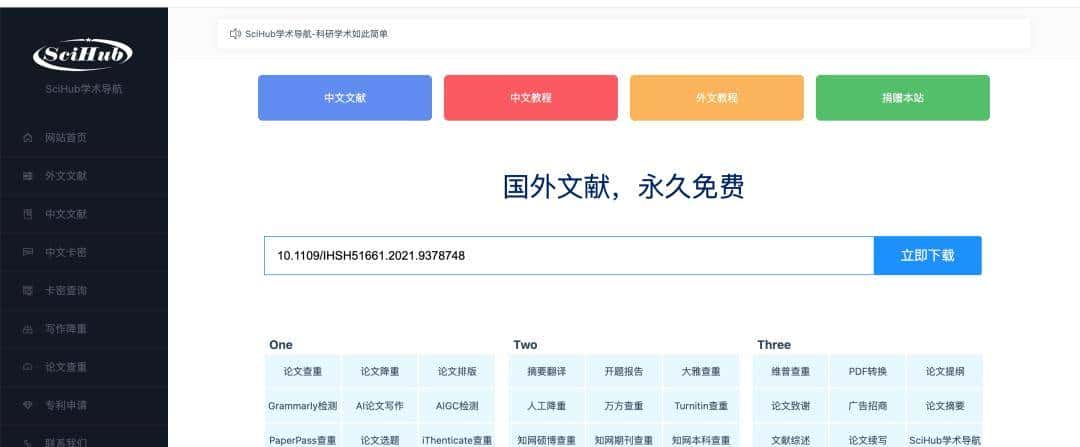Click the icon beside 卡密查询
Image resolution: width=1080 pixels, height=447 pixels.
point(28,291)
